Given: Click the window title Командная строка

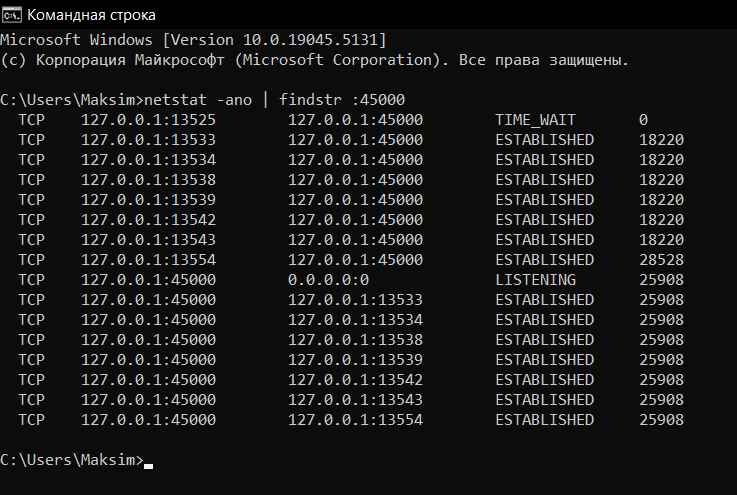Looking at the screenshot, I should 91,15.
